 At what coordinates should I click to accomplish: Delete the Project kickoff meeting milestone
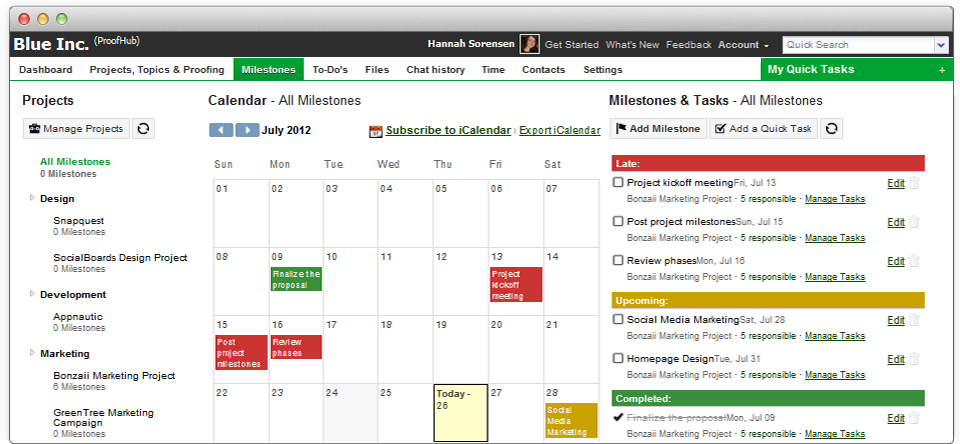[914, 183]
